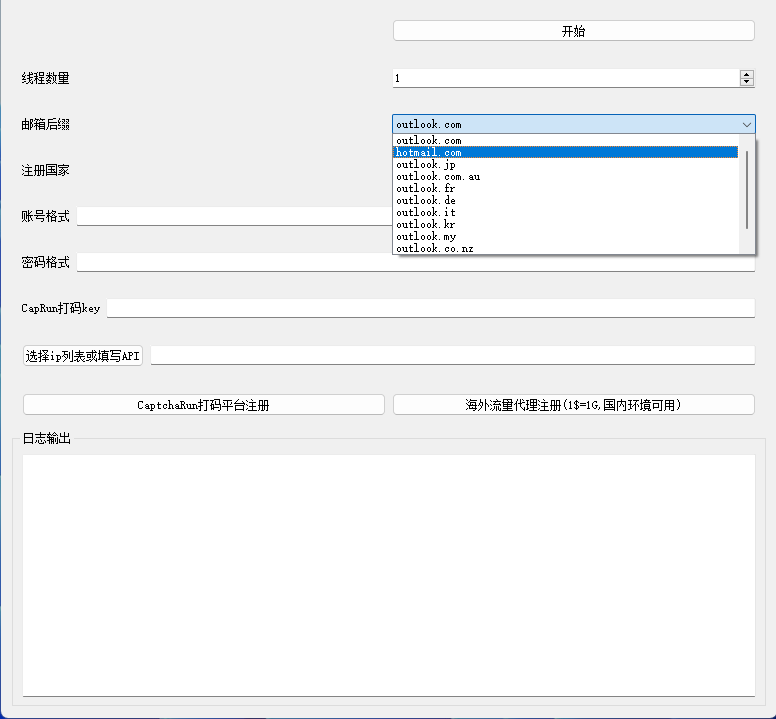Click the 海外流量代理注册 button

pyautogui.click(x=573, y=405)
